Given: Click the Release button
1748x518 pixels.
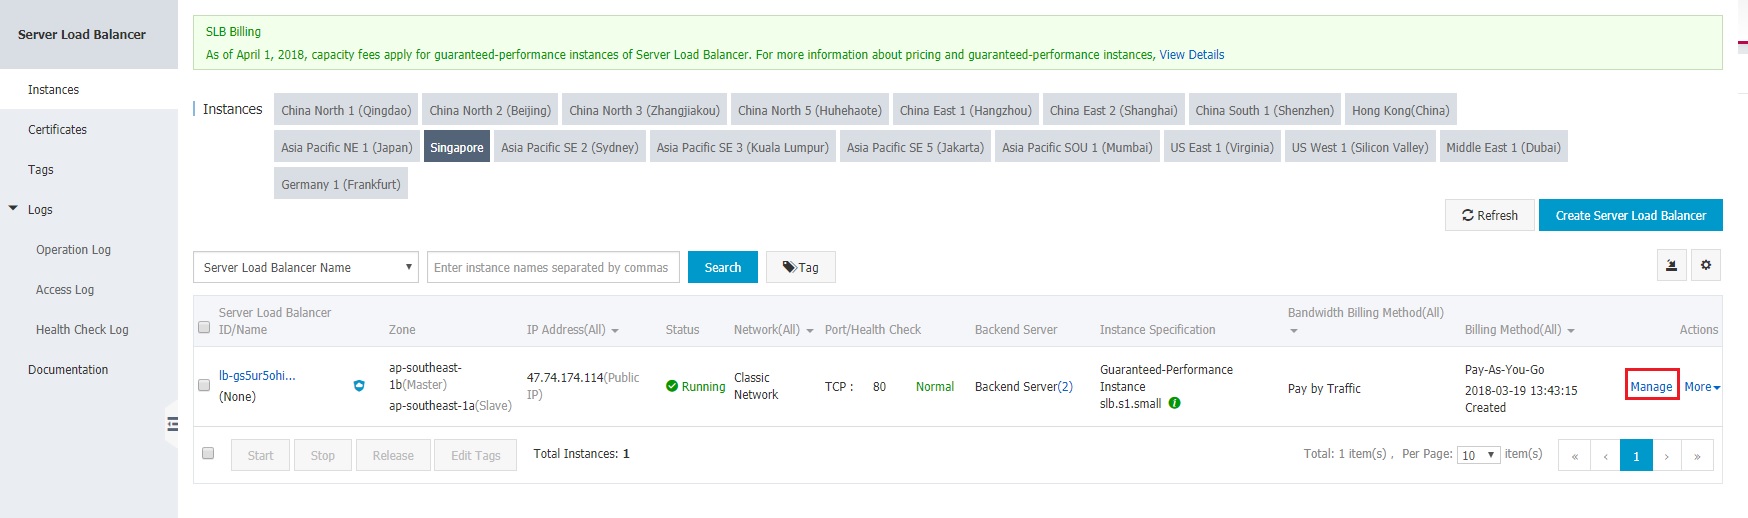Looking at the screenshot, I should (393, 455).
